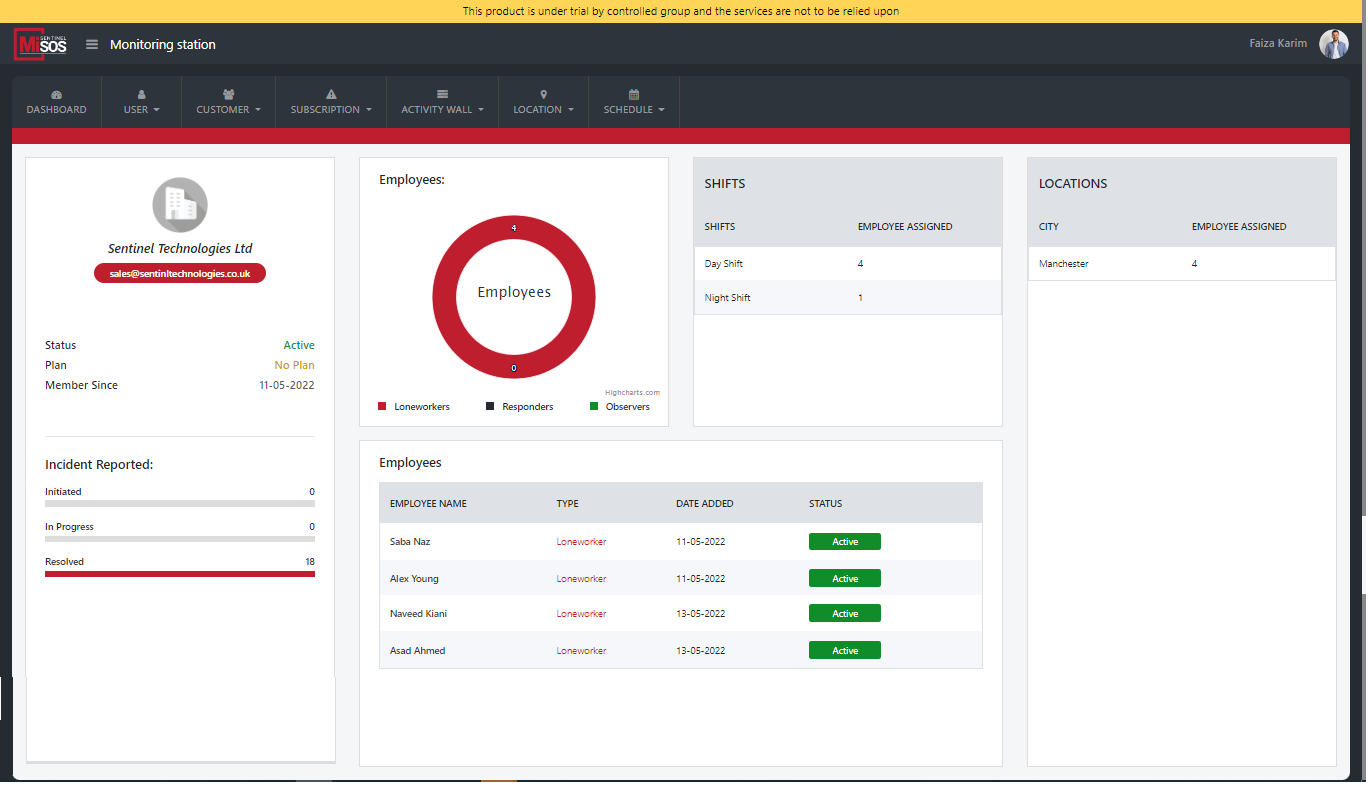
Task: Click the Schedule calendar icon
Action: point(633,94)
